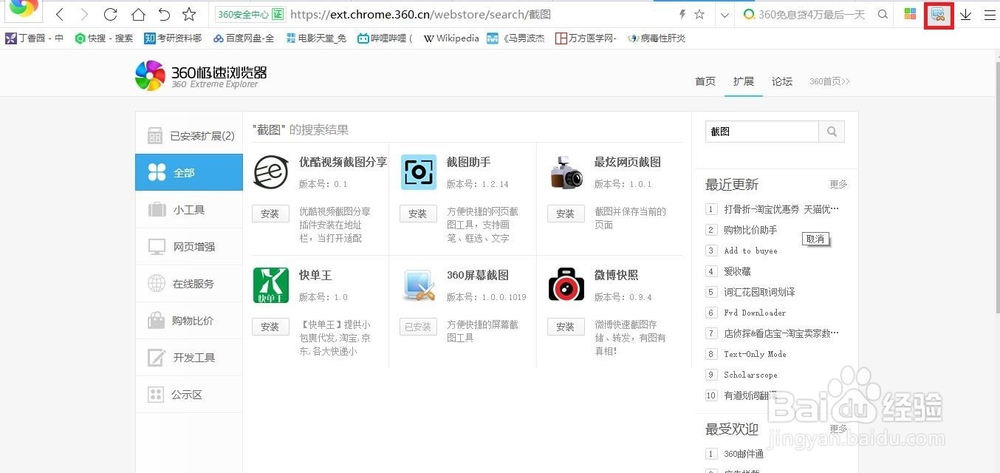Click the 360 browser logo at top-left
Image resolution: width=1000 pixels, height=473 pixels.
click(23, 8)
